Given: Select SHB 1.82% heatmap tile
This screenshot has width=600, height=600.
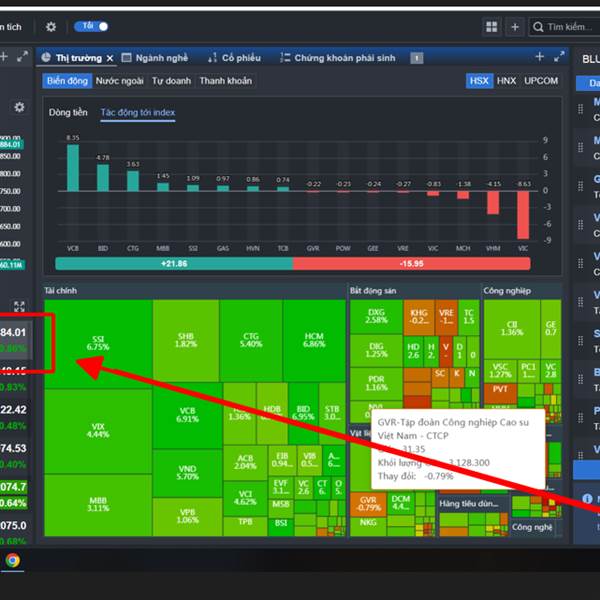Looking at the screenshot, I should click(x=186, y=340).
